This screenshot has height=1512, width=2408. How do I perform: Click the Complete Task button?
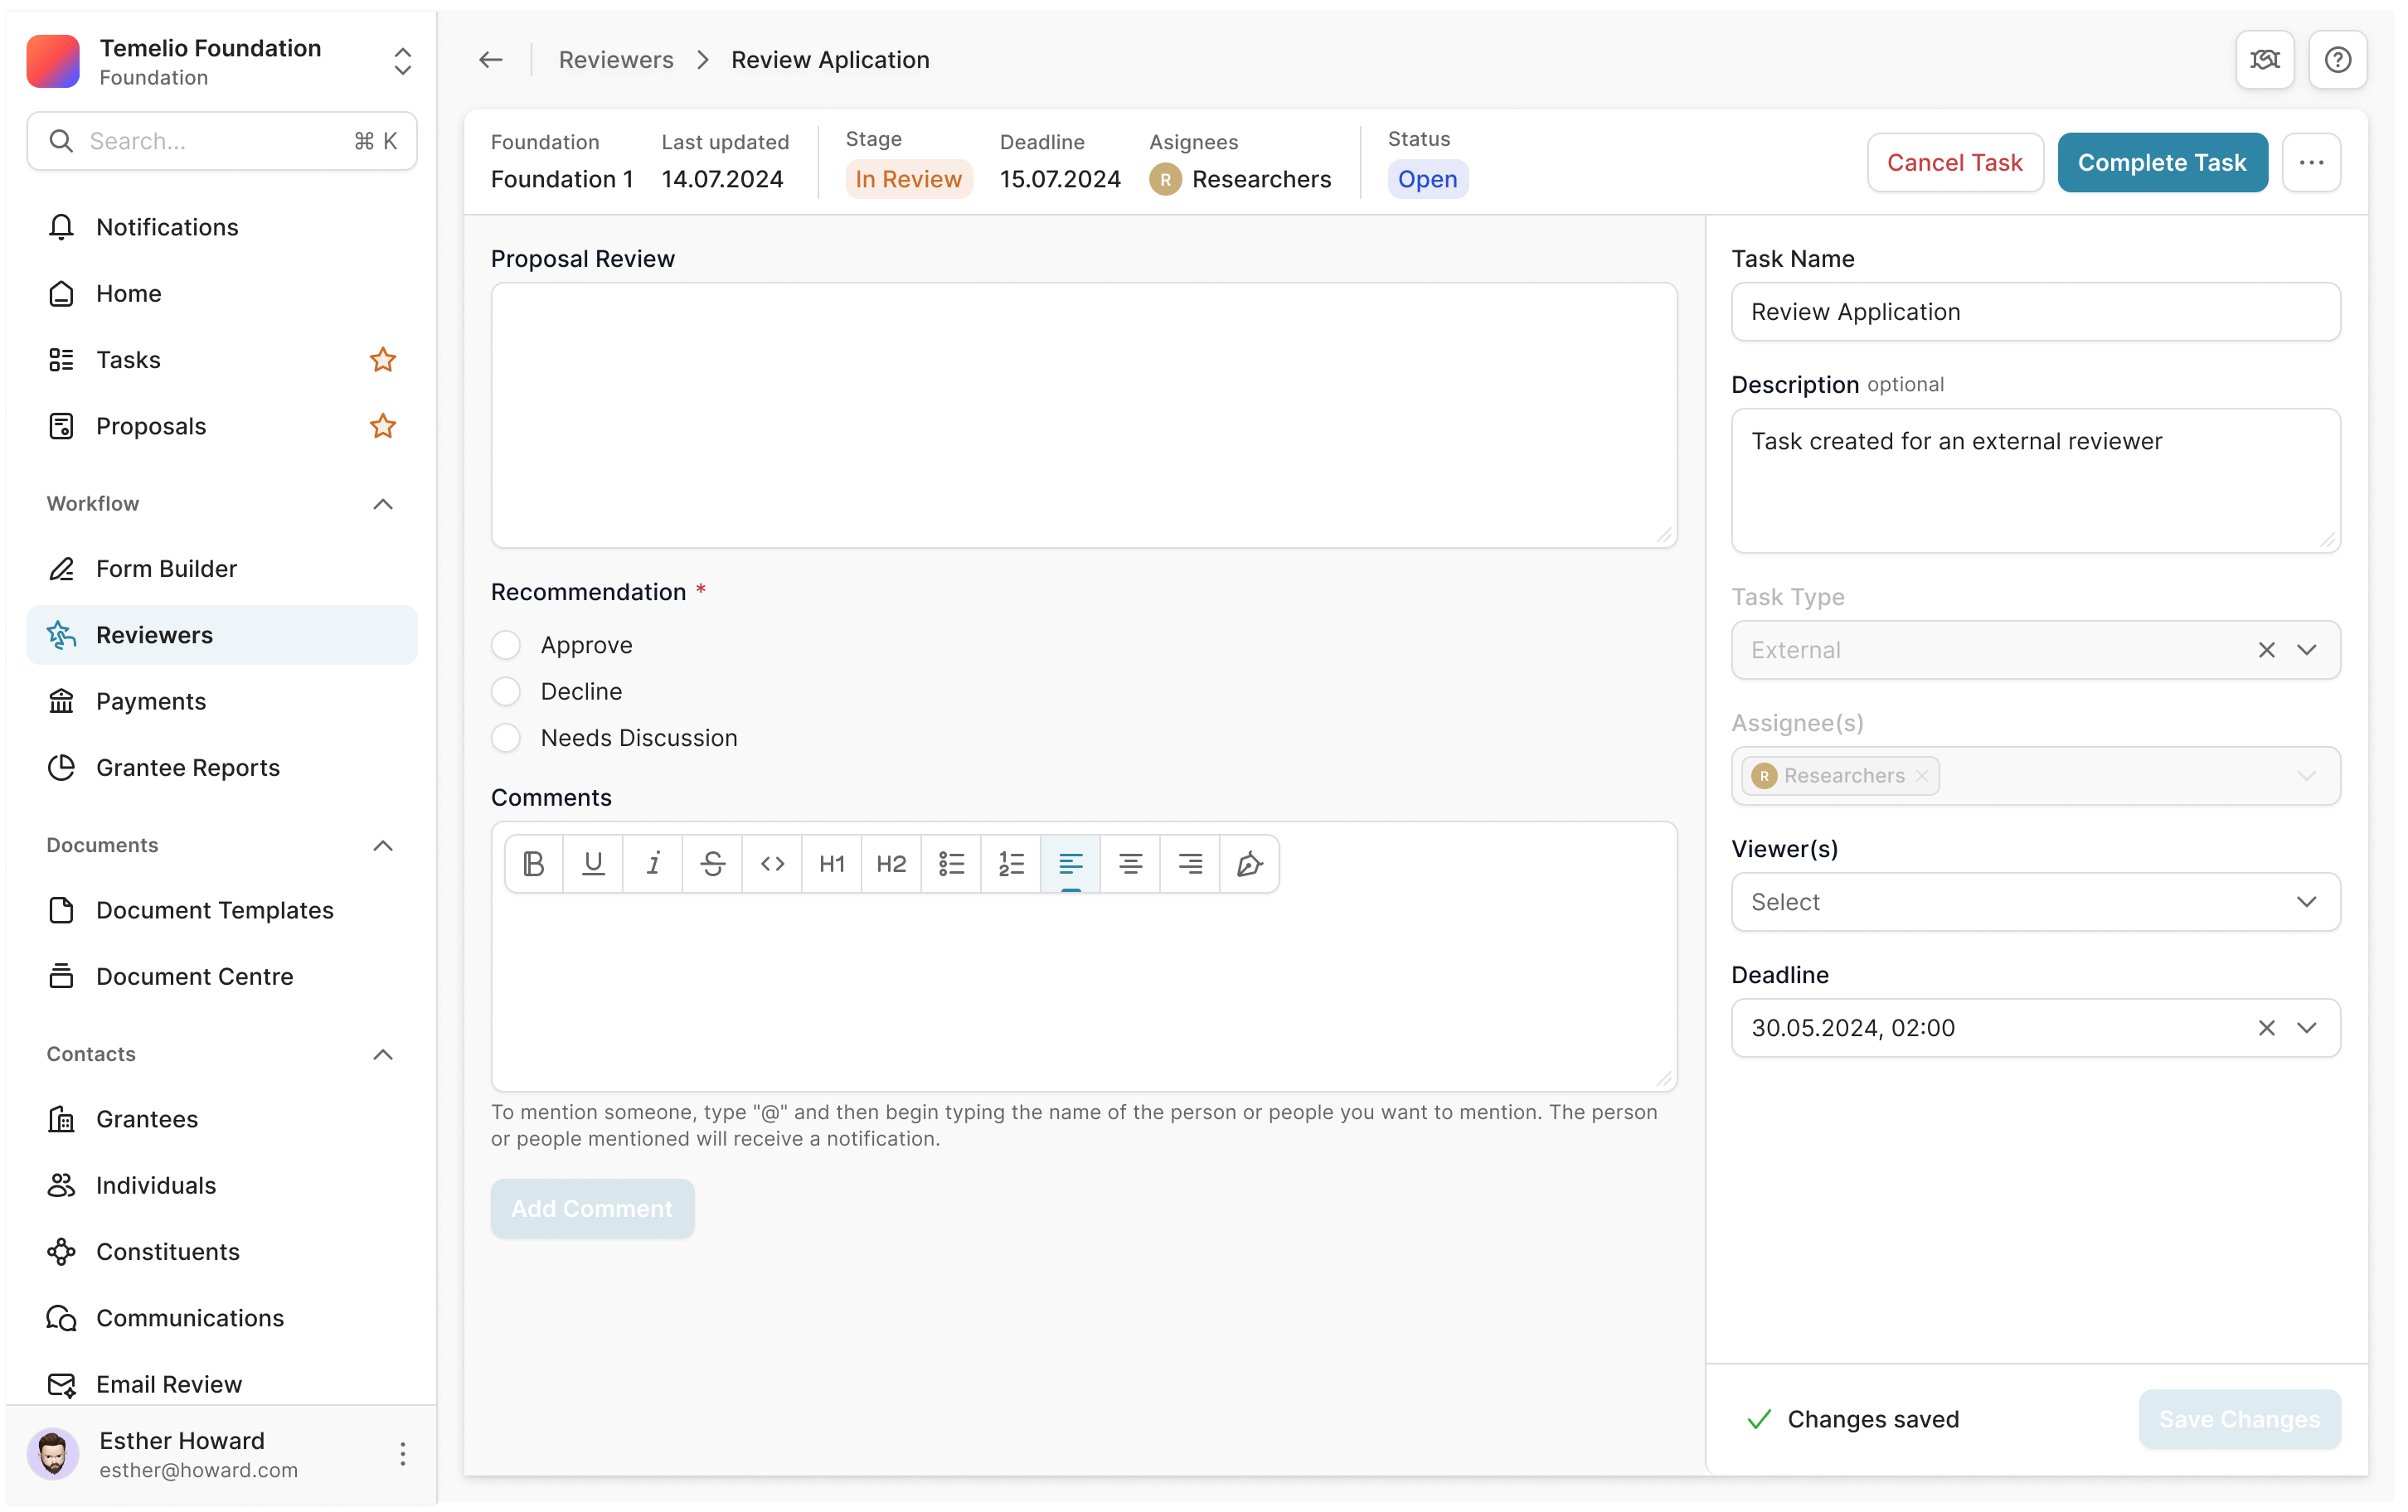point(2161,163)
